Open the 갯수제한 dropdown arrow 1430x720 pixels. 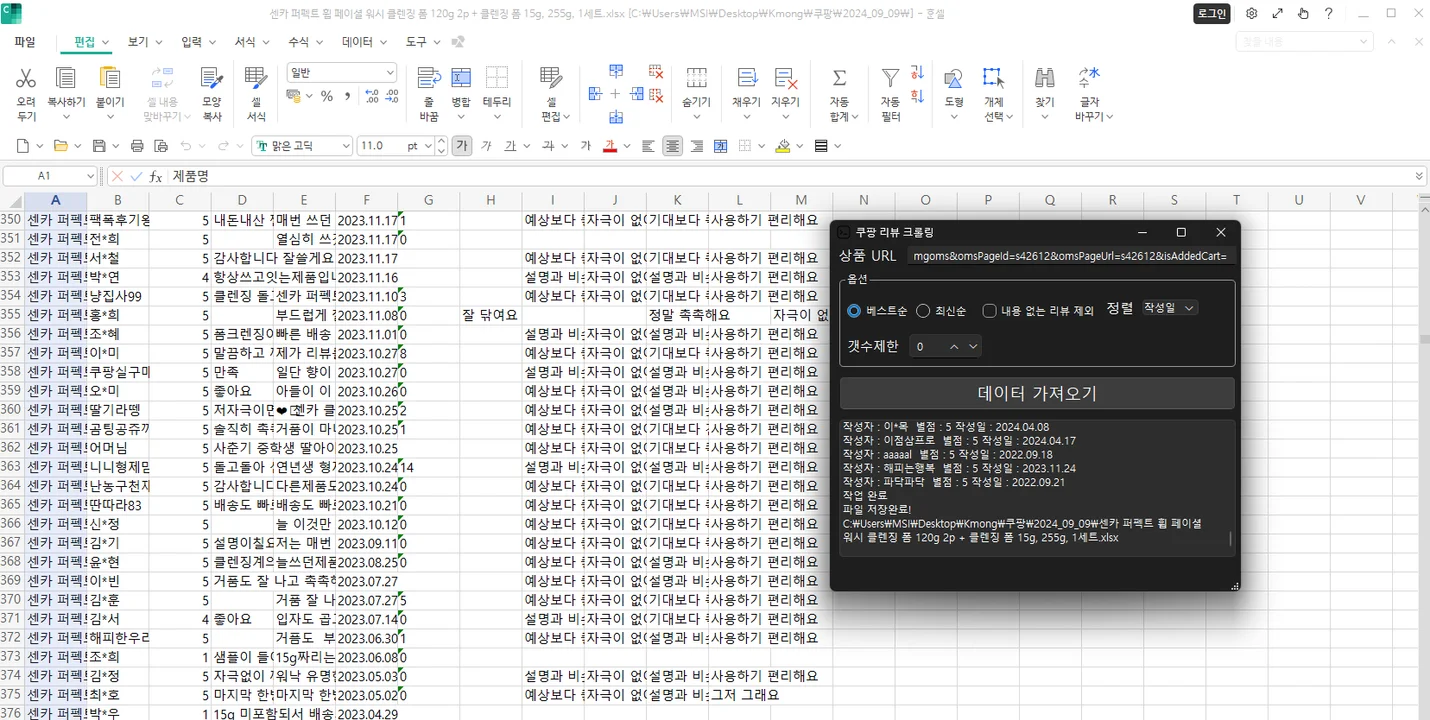(x=973, y=346)
